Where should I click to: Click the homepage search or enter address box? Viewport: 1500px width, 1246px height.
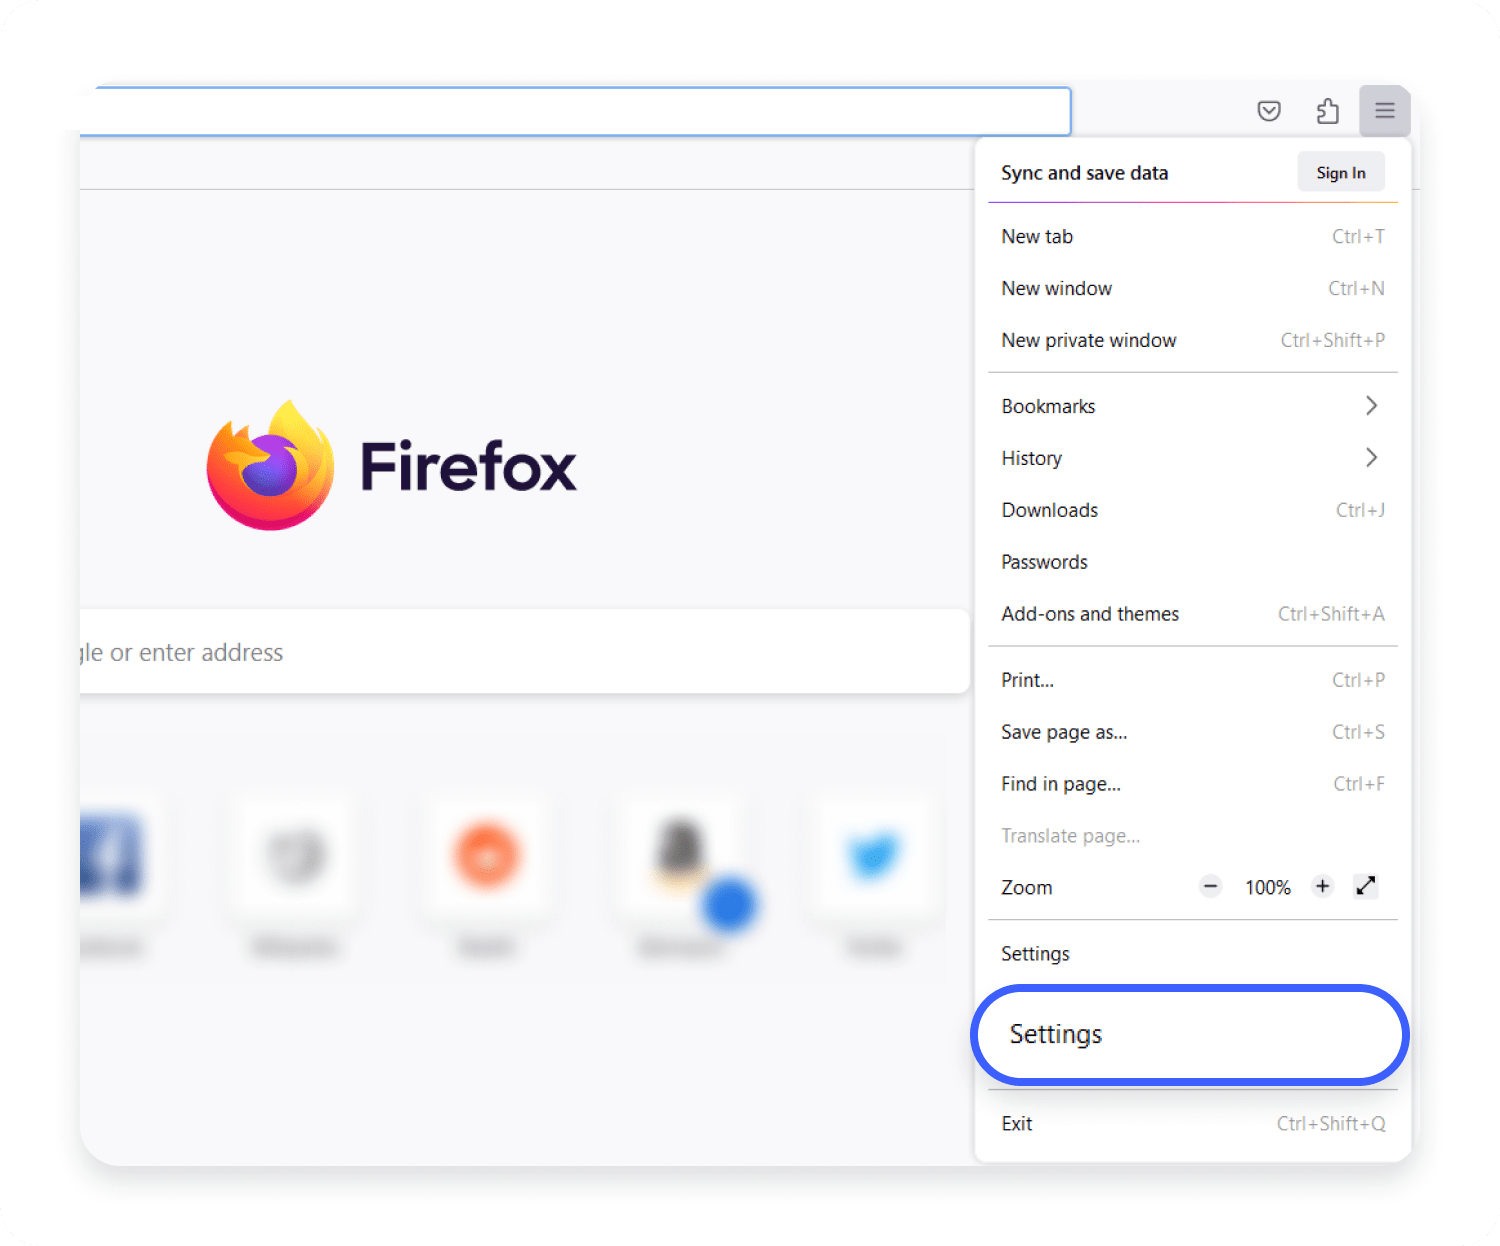[x=524, y=652]
